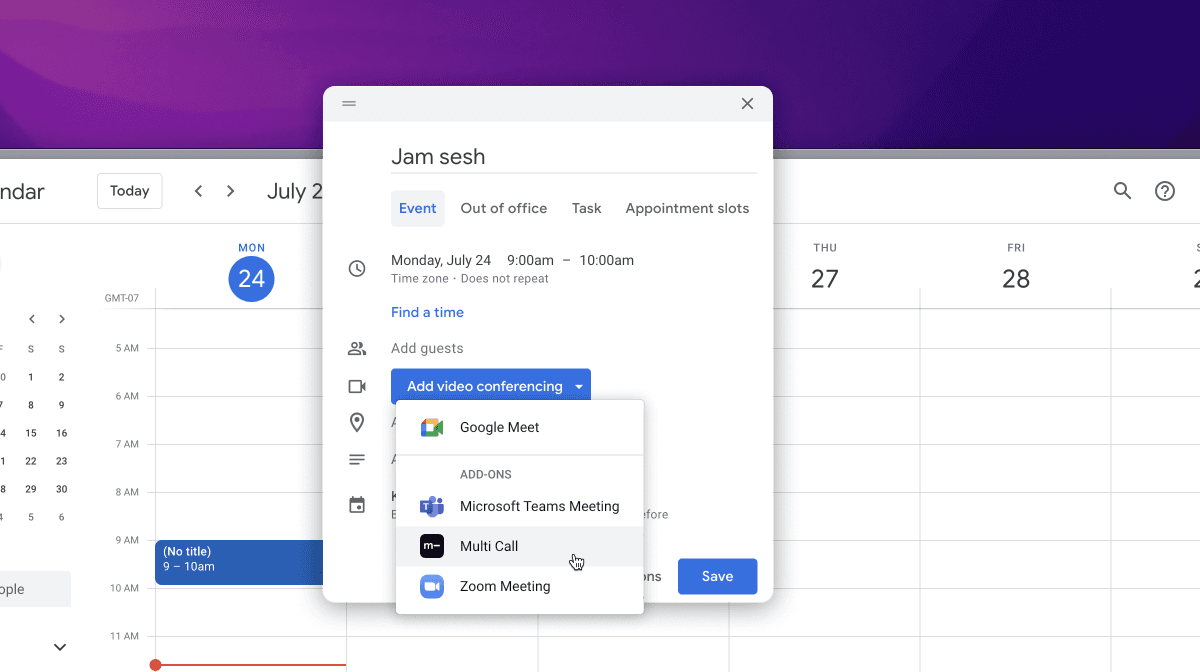Screen dimensions: 1200x672
Task: Select day 30 in mini calendar
Action: [x=62, y=489]
